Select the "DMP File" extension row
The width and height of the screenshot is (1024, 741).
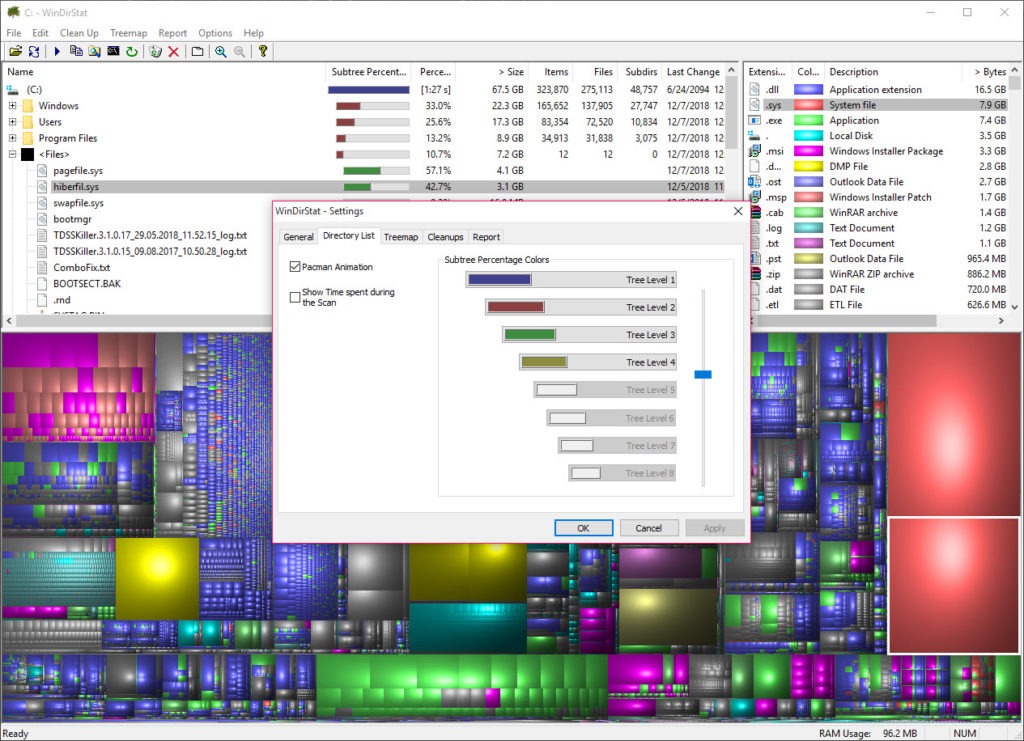pos(878,166)
